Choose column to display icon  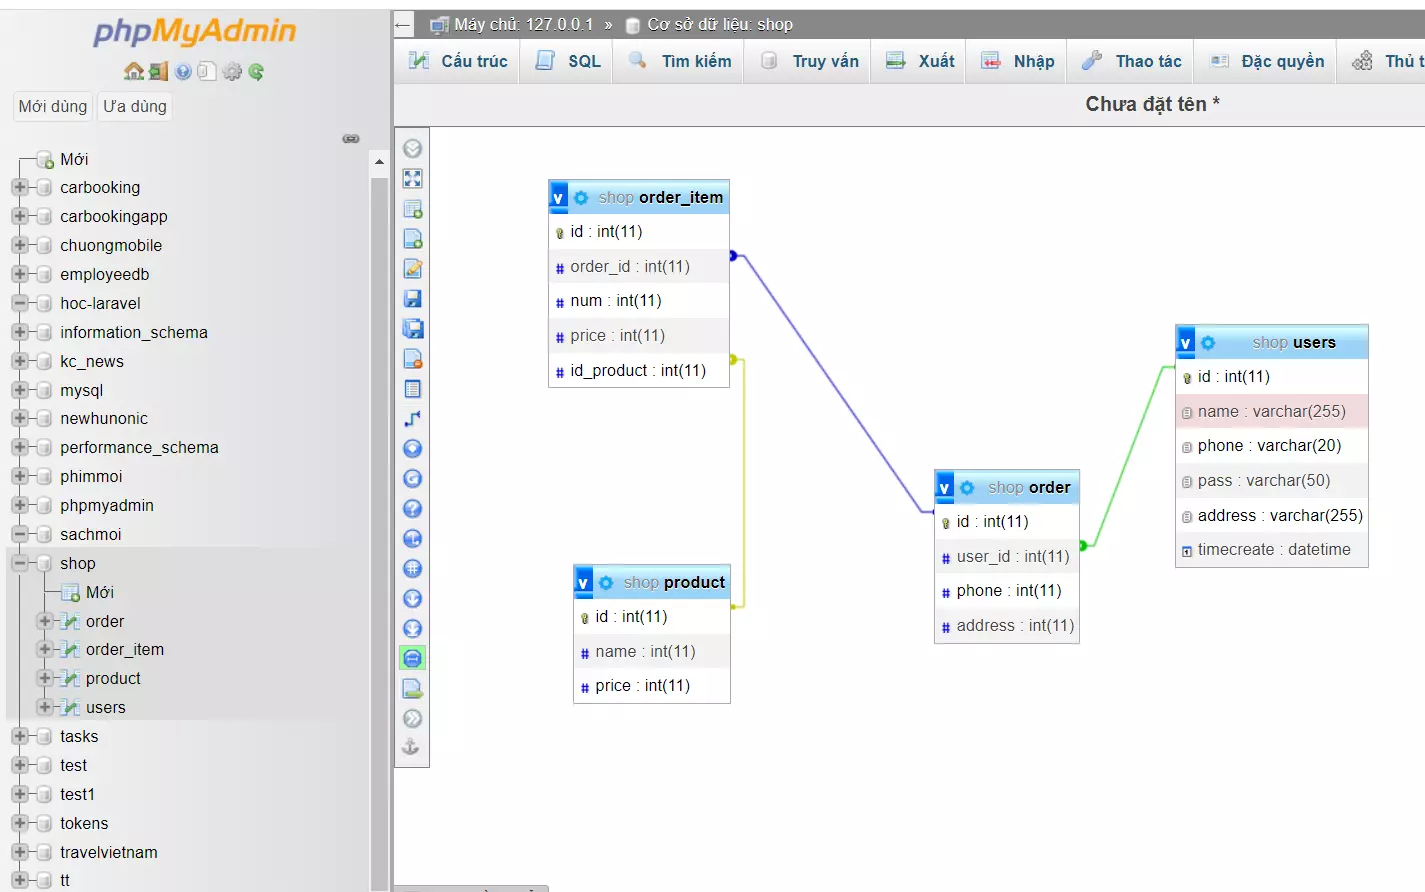click(x=412, y=449)
